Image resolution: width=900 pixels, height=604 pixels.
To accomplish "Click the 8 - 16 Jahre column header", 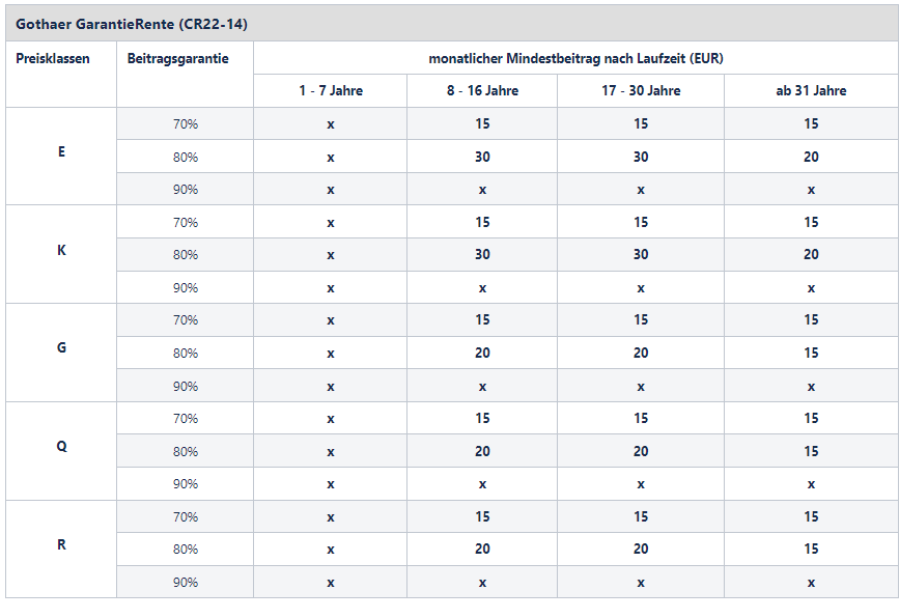I will pyautogui.click(x=482, y=91).
